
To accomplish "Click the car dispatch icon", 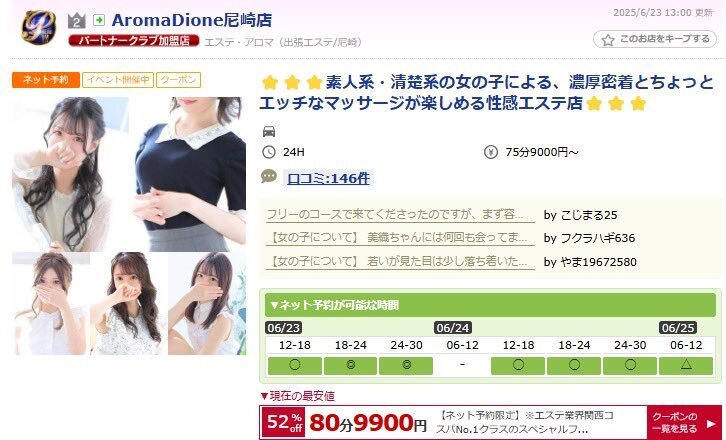I will 269,132.
